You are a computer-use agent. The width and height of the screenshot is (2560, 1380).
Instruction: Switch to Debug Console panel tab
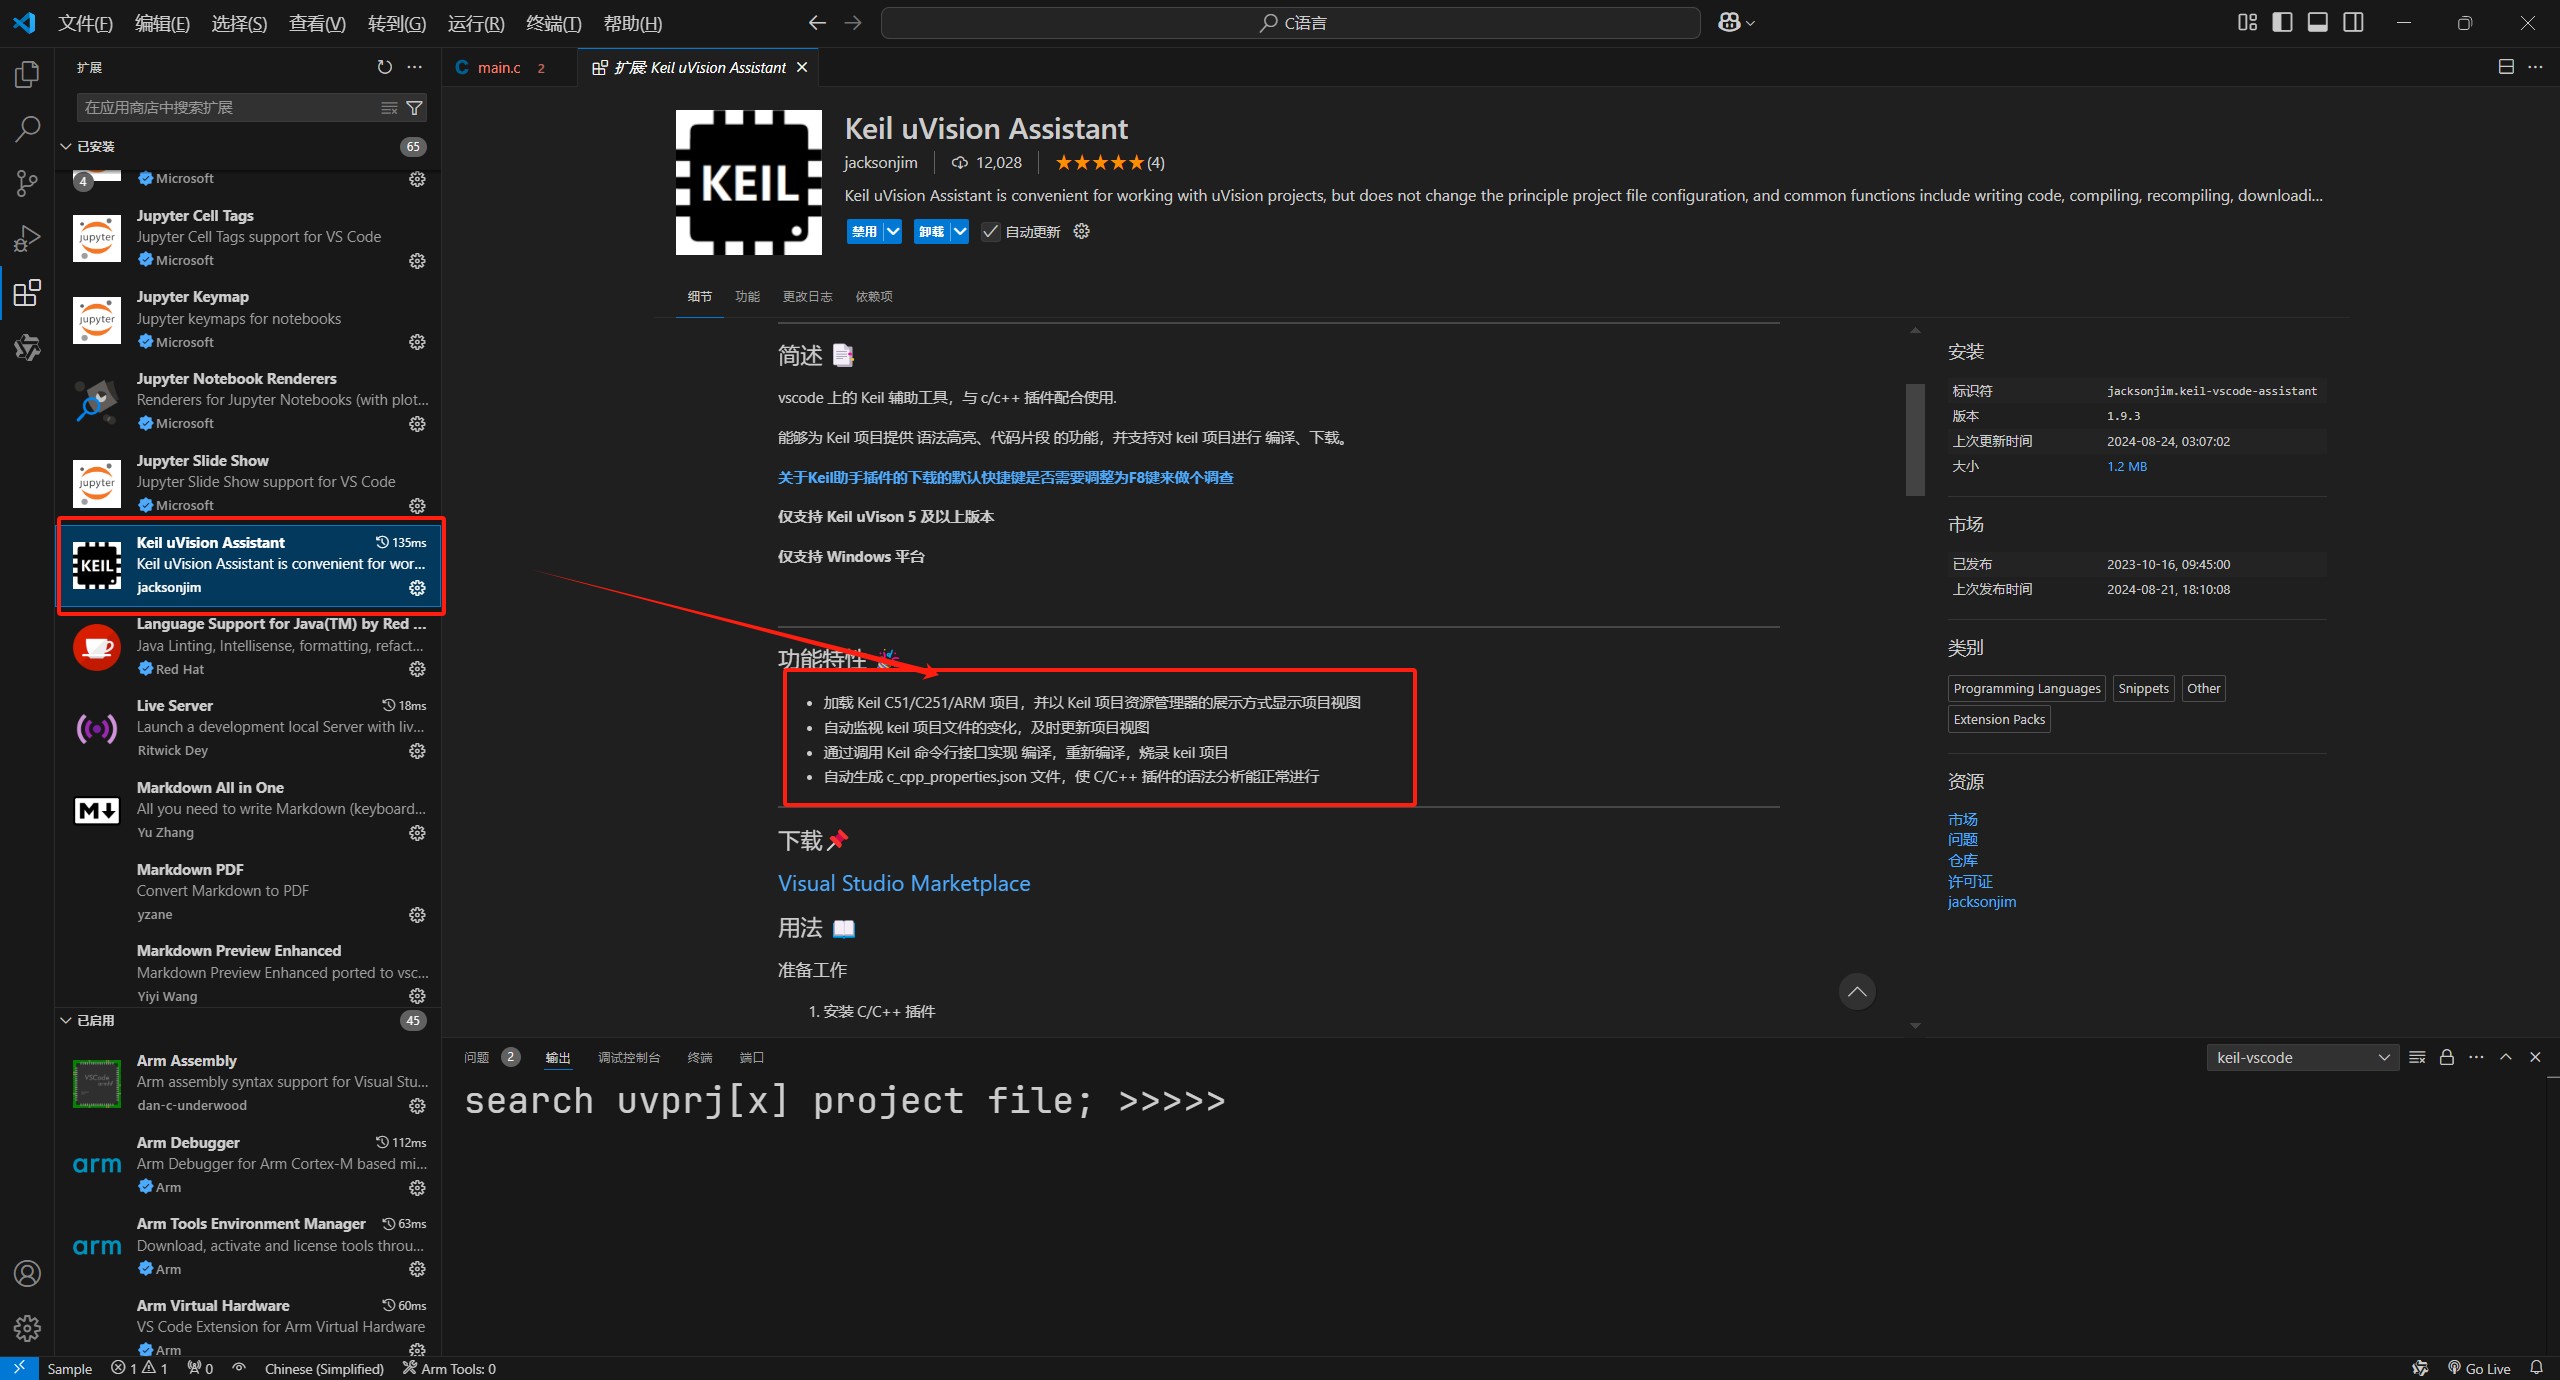(x=629, y=1057)
